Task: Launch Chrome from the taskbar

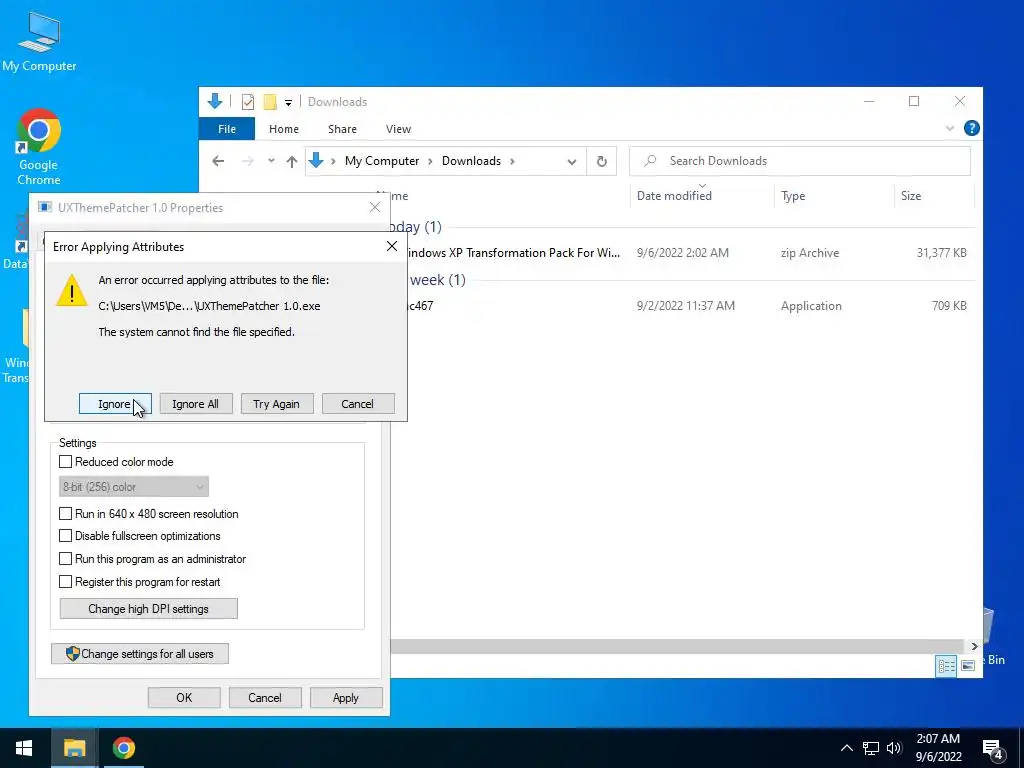Action: 123,748
